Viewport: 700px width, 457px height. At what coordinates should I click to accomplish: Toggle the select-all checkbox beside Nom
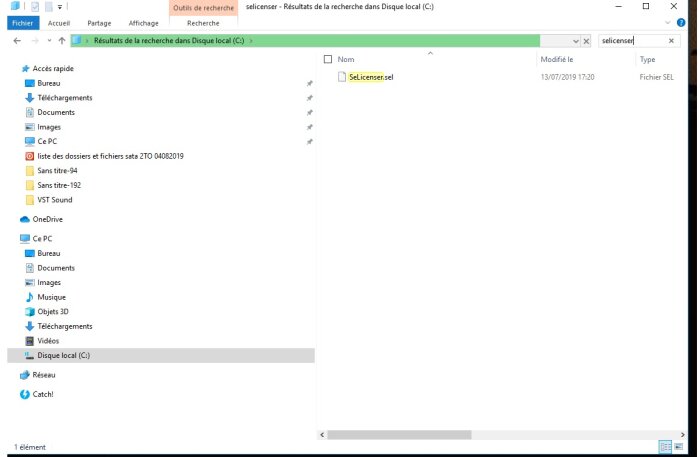click(328, 59)
